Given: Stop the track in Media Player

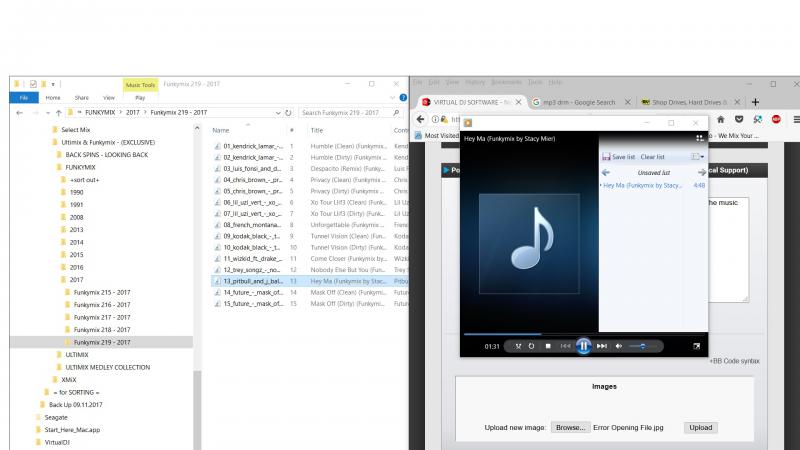Looking at the screenshot, I should coord(548,346).
